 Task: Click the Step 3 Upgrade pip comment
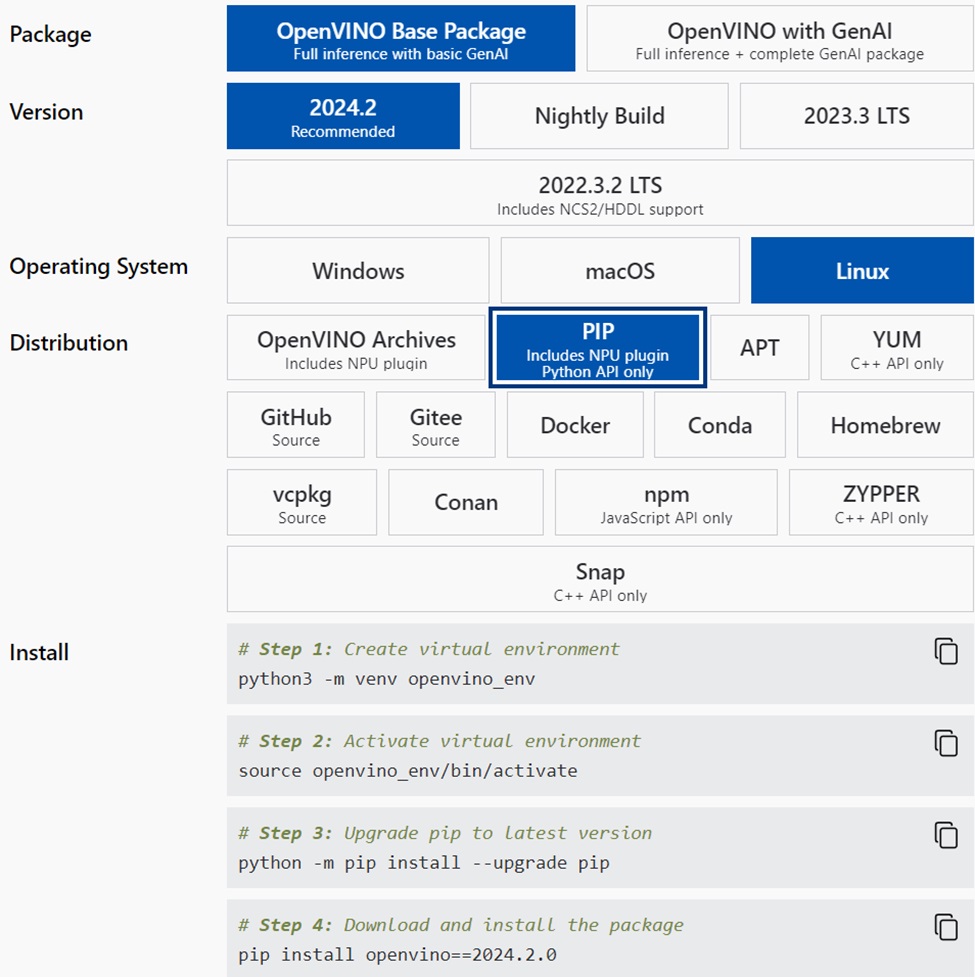coord(445,833)
